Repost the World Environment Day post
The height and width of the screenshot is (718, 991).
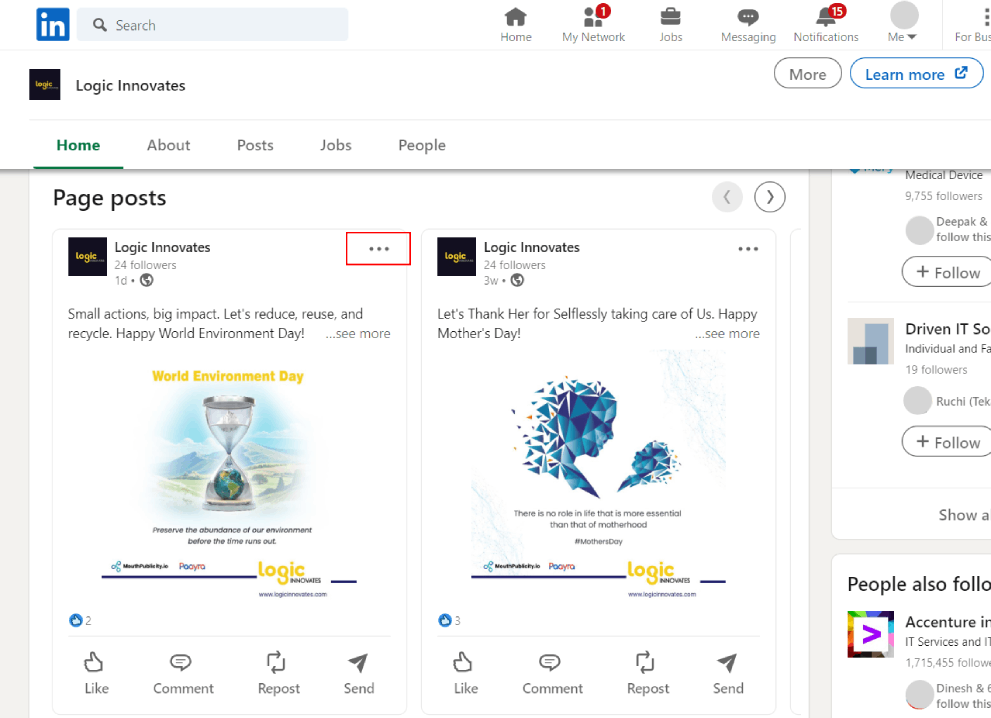click(x=278, y=674)
